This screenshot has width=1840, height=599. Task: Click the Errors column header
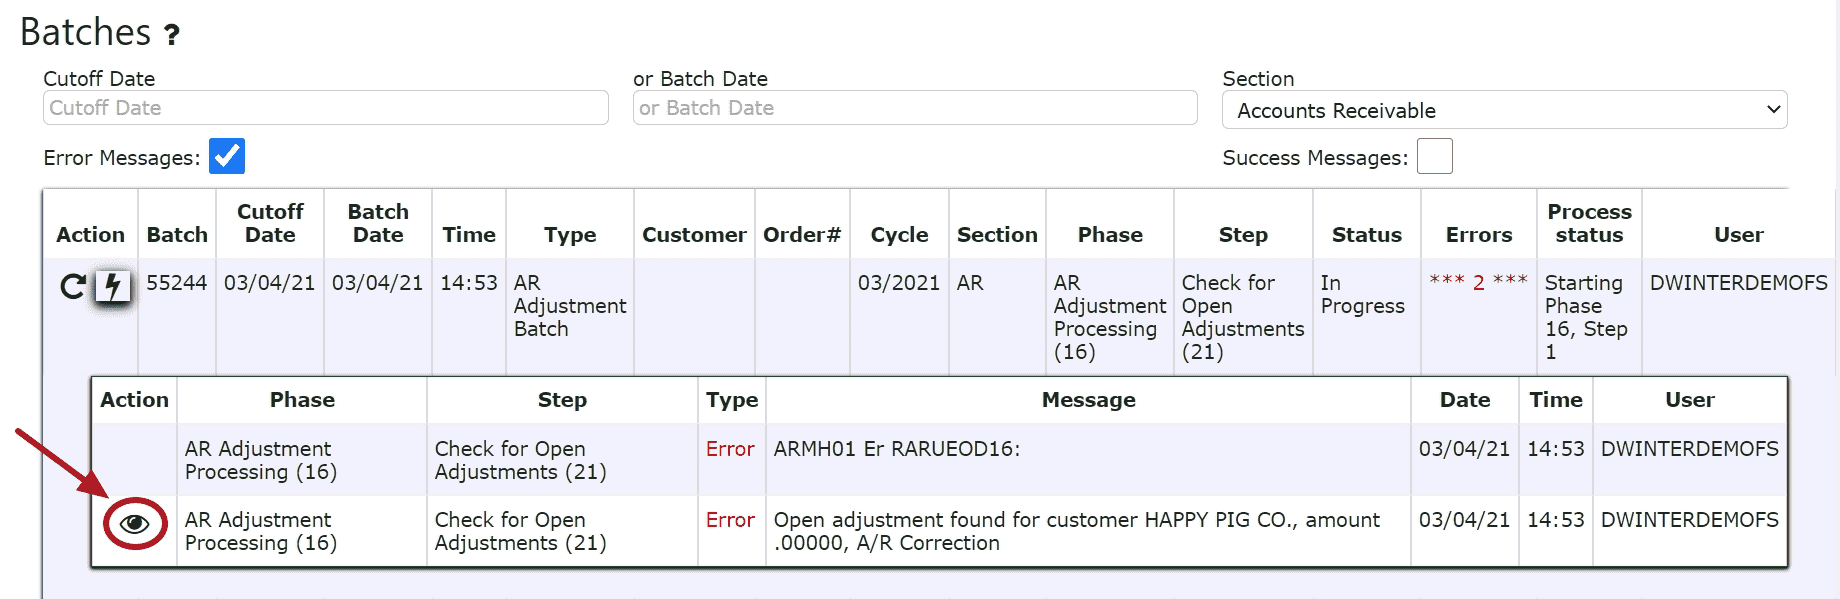pyautogui.click(x=1479, y=235)
